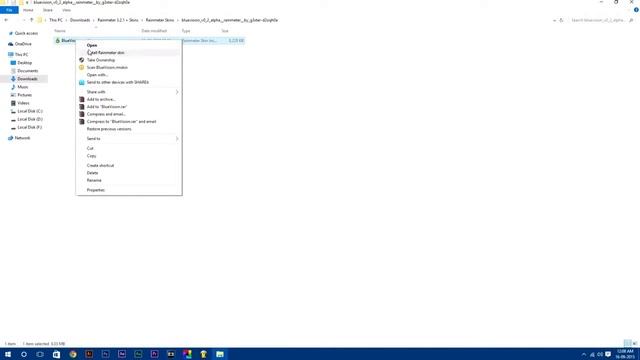The width and height of the screenshot is (640, 360).
Task: Expand the Send to submenu
Action: pos(129,138)
